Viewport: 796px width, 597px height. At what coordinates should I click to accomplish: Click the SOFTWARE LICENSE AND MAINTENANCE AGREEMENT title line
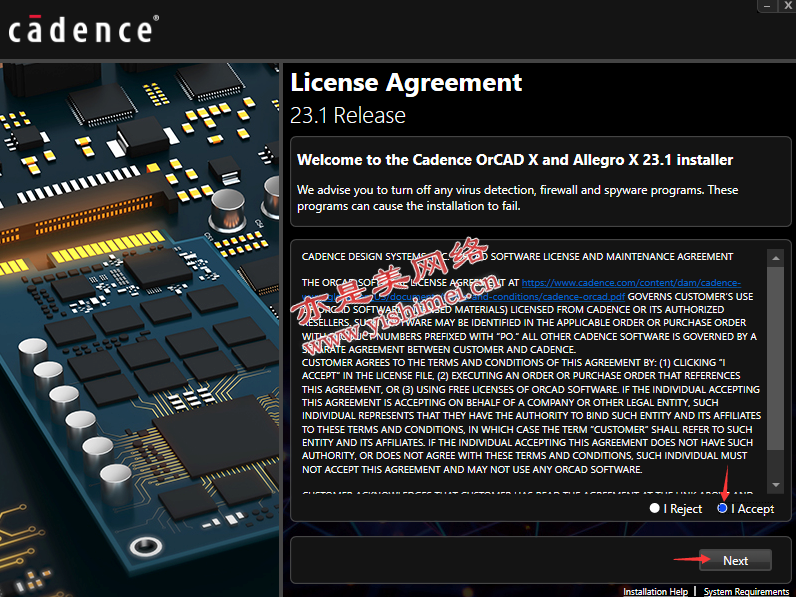coord(517,256)
